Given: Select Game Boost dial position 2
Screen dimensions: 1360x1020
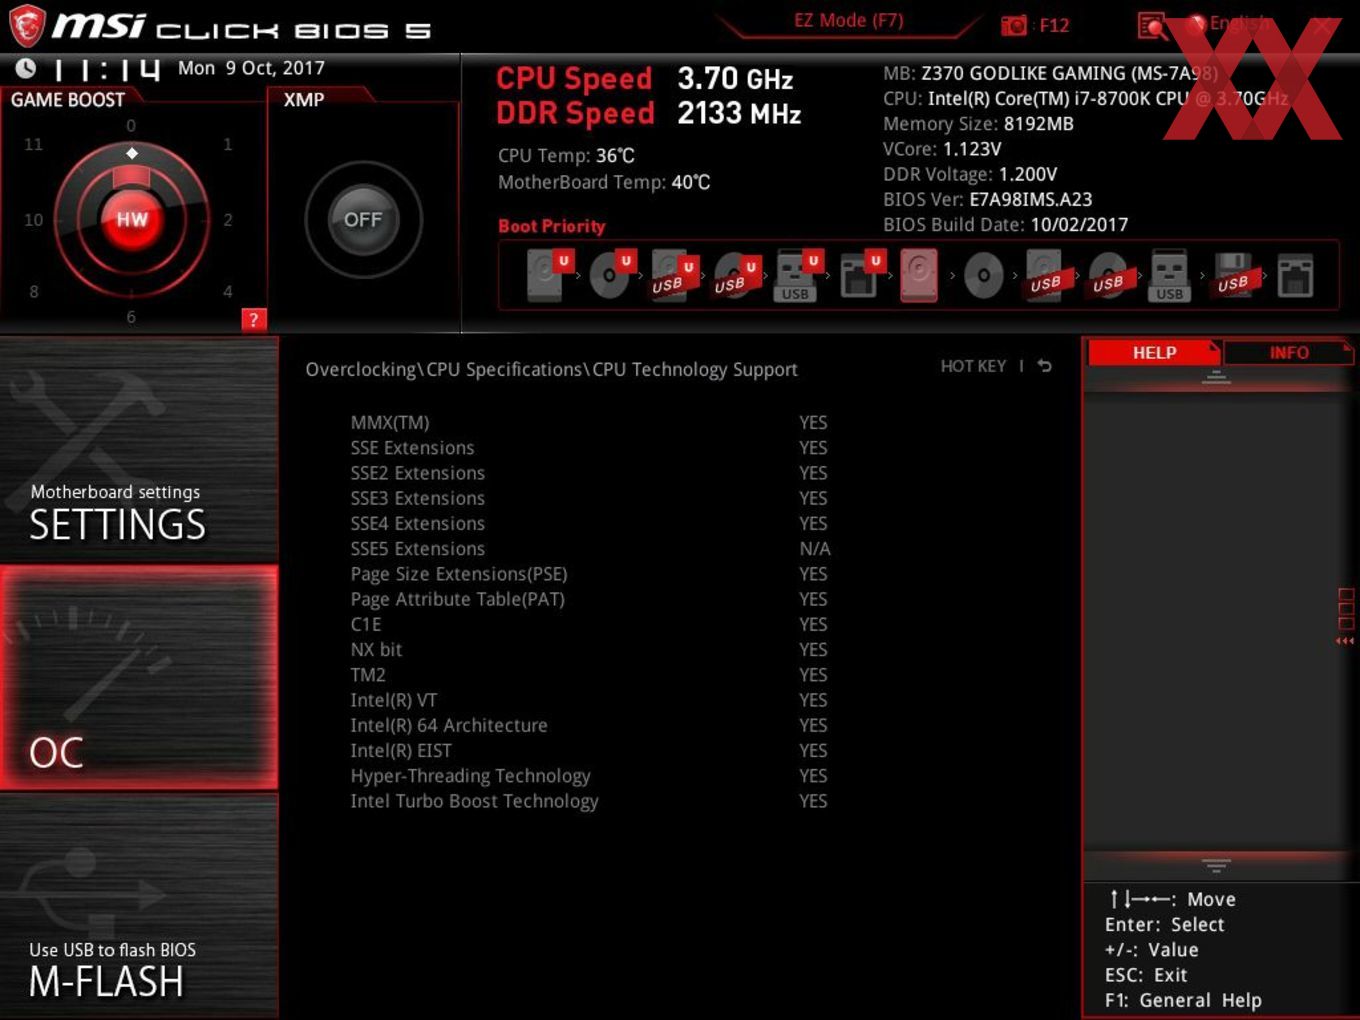Looking at the screenshot, I should tap(228, 219).
